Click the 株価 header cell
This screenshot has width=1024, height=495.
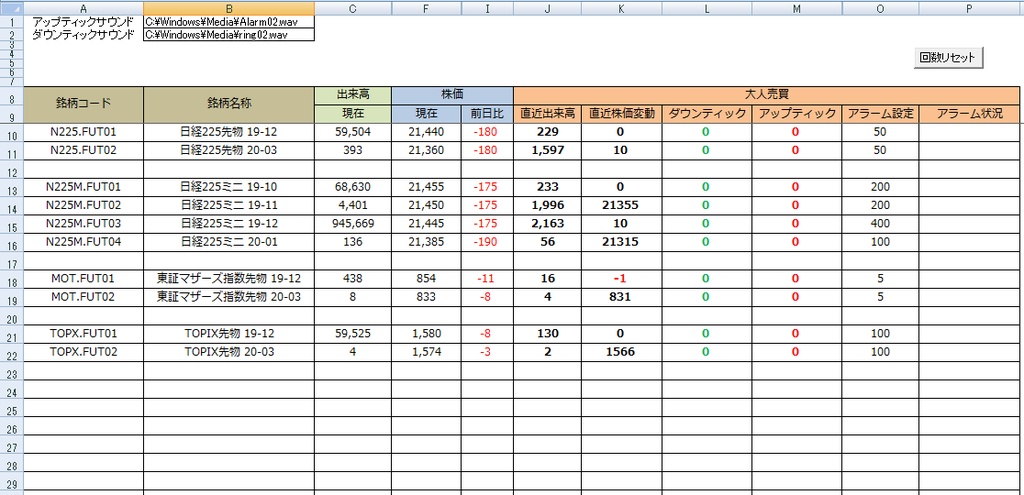(453, 95)
